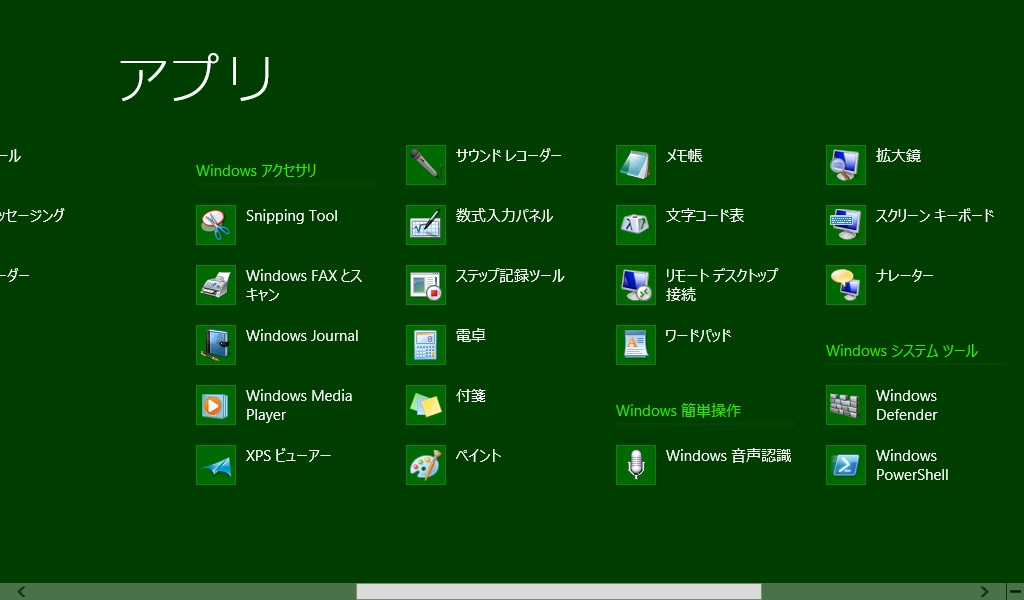
Task: Open the 文字コード表 icon
Action: pos(635,225)
